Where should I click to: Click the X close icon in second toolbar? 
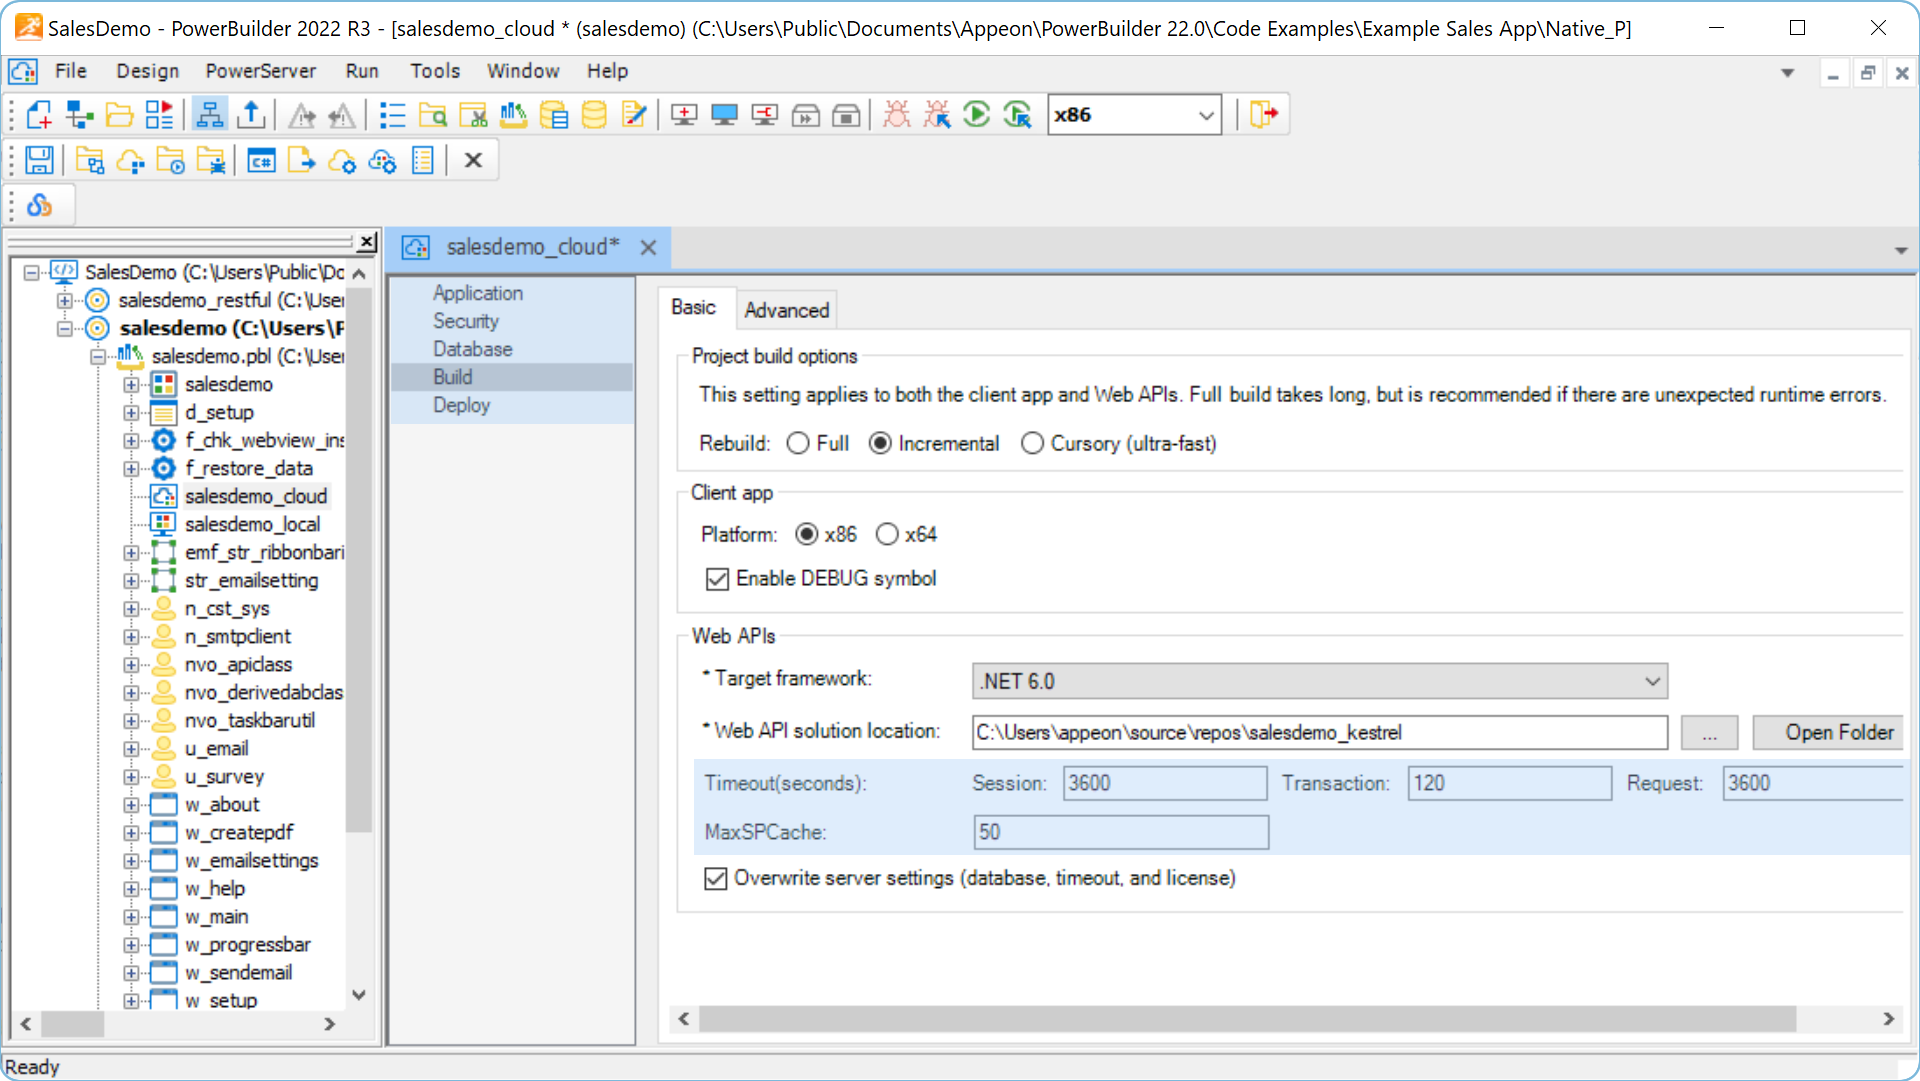474,160
